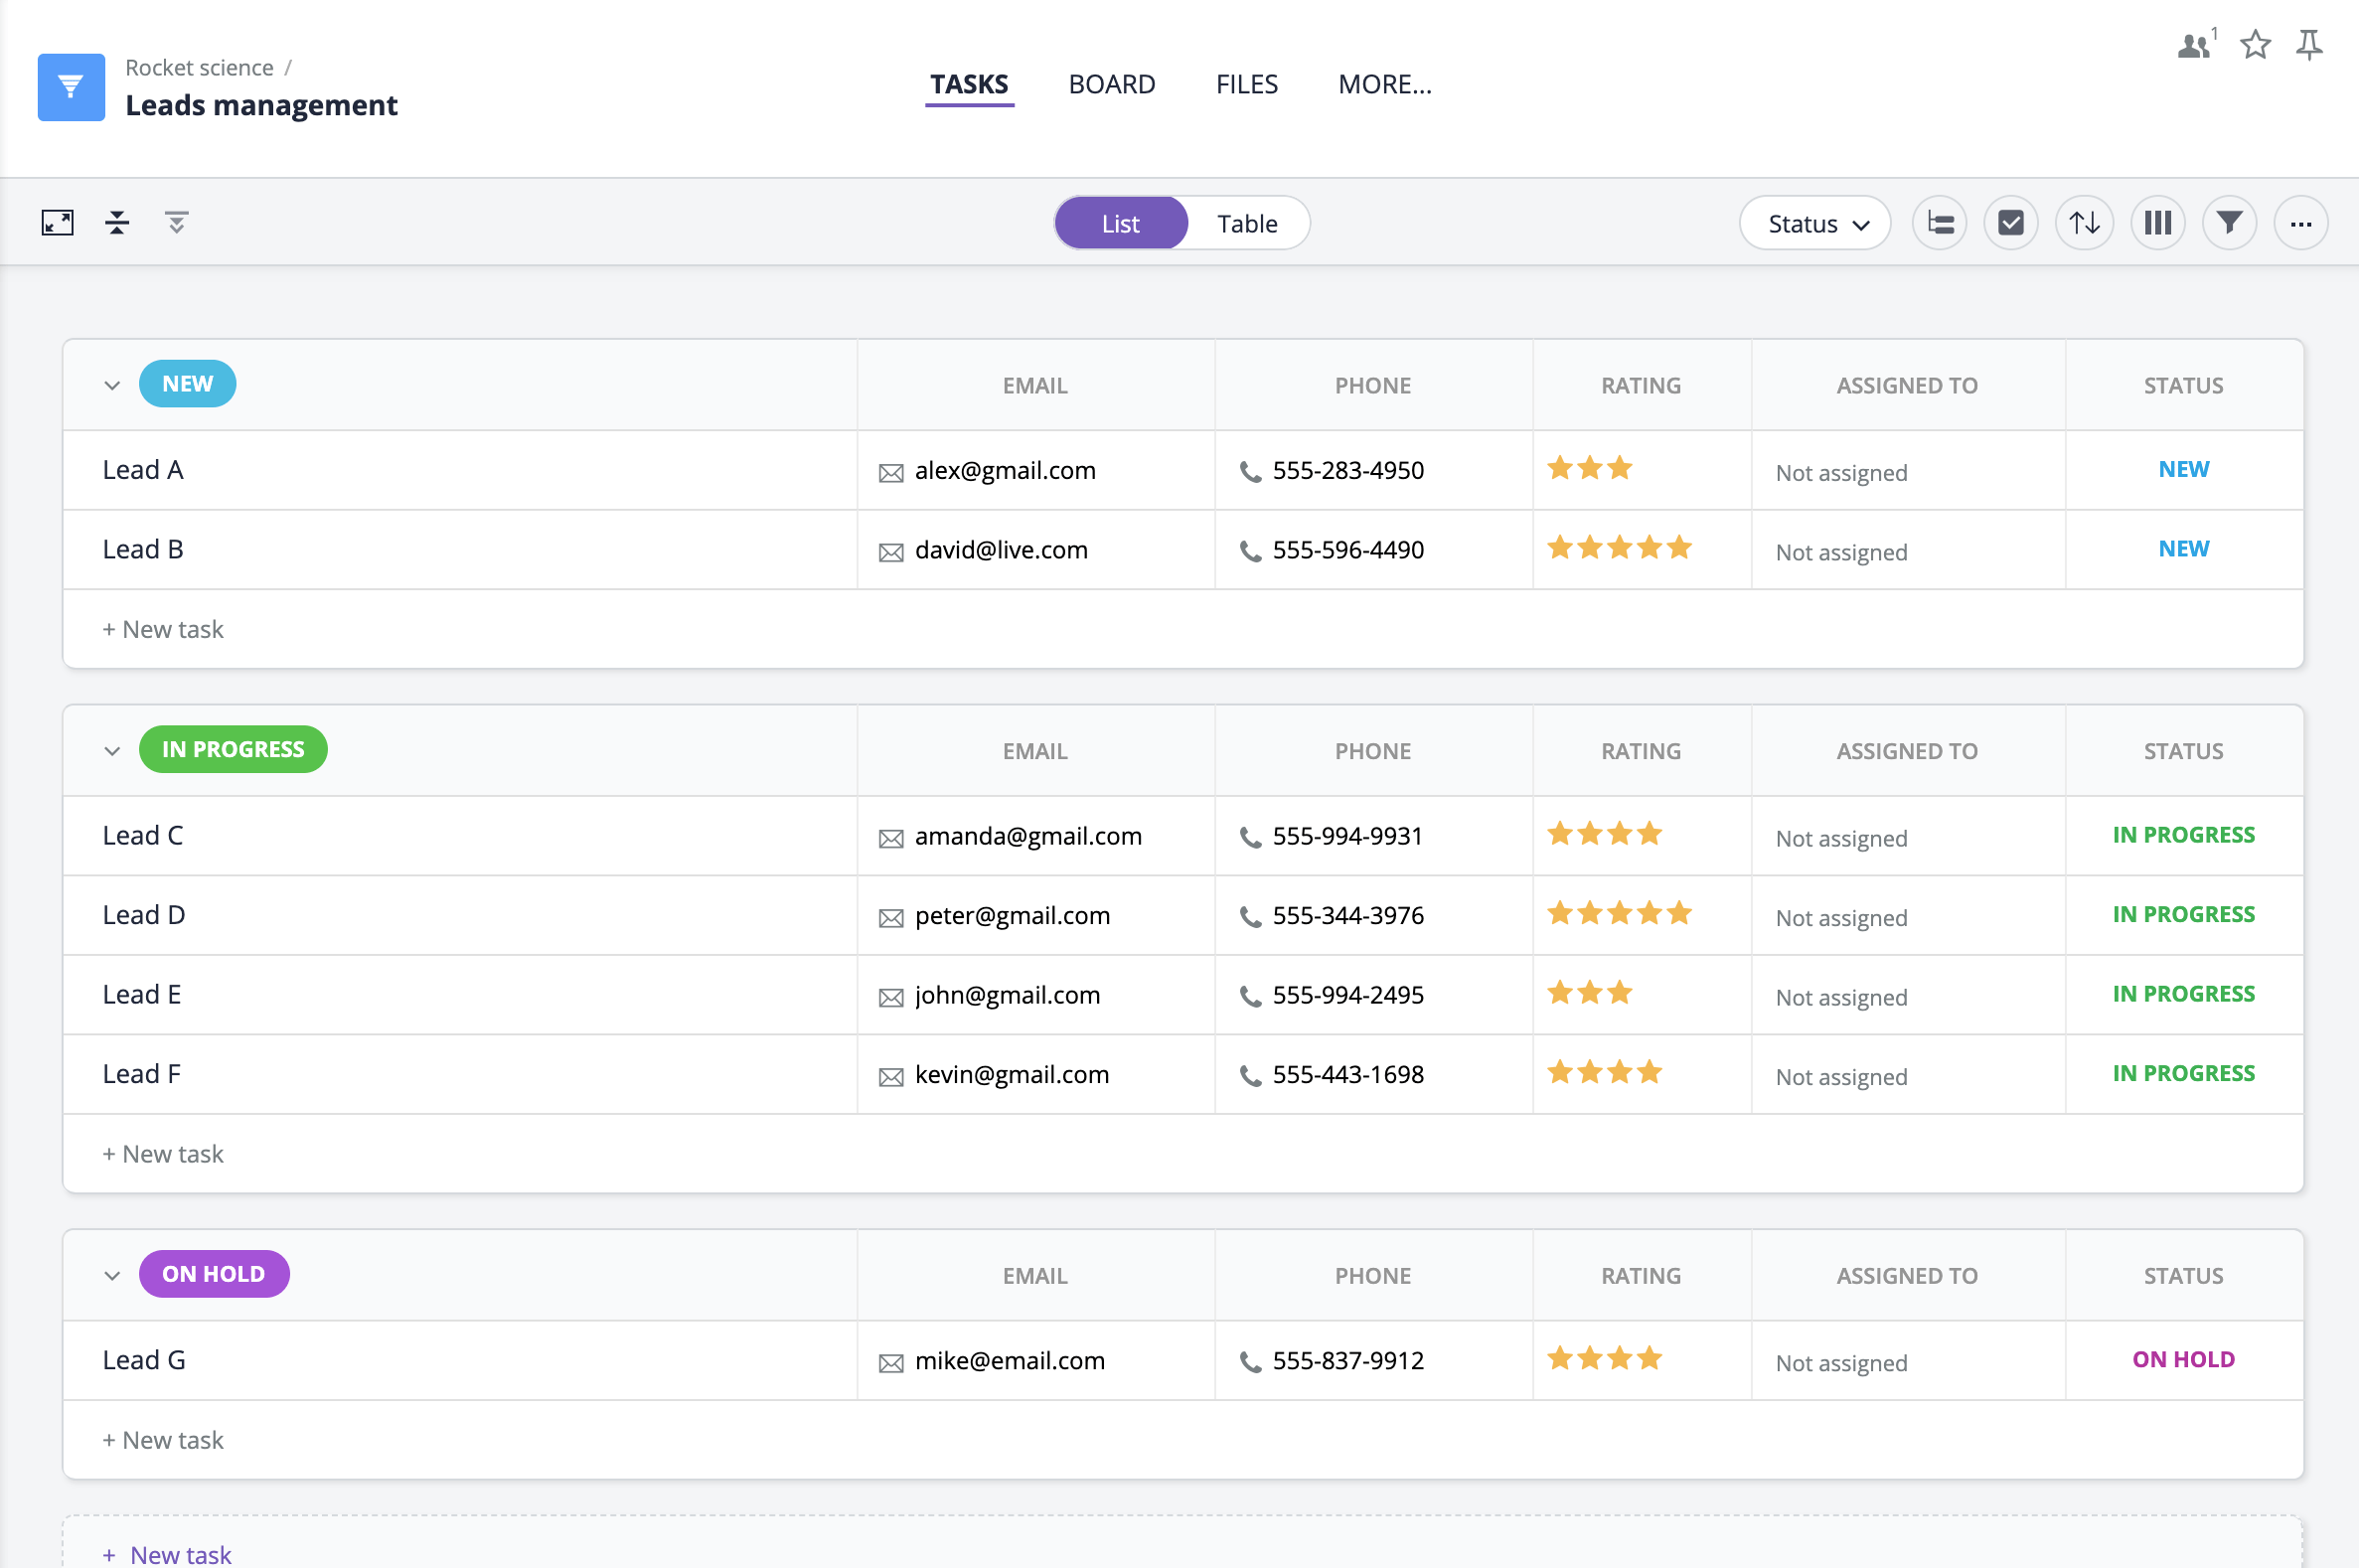
Task: Expand all task groups
Action: pos(175,222)
